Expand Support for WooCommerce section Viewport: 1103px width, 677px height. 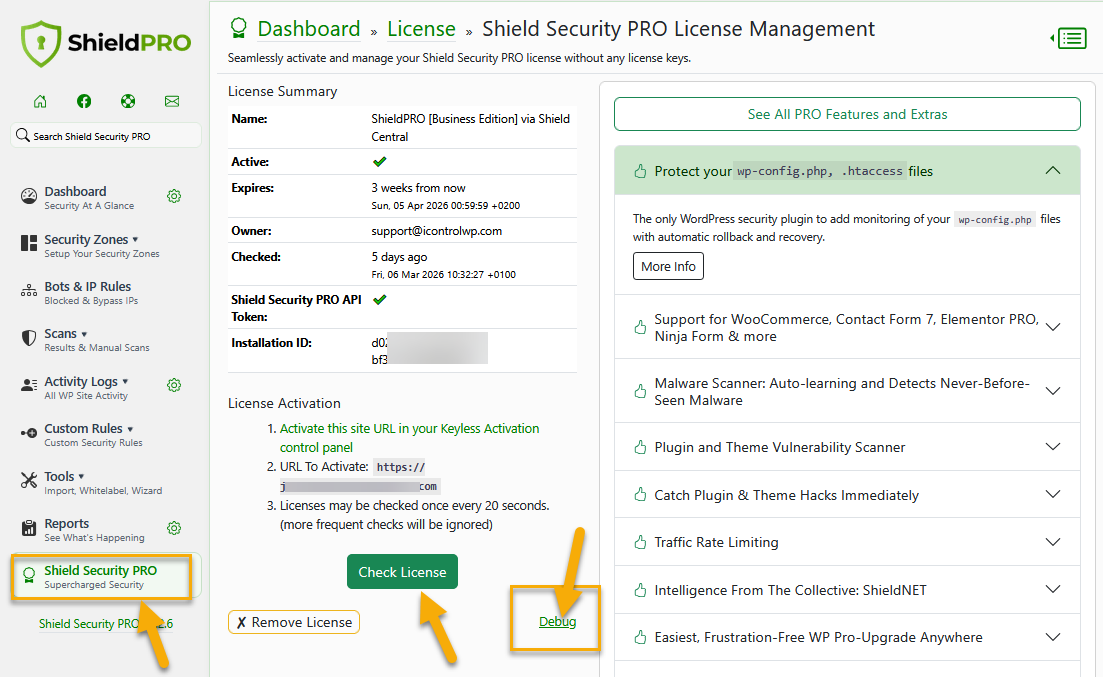coord(847,327)
